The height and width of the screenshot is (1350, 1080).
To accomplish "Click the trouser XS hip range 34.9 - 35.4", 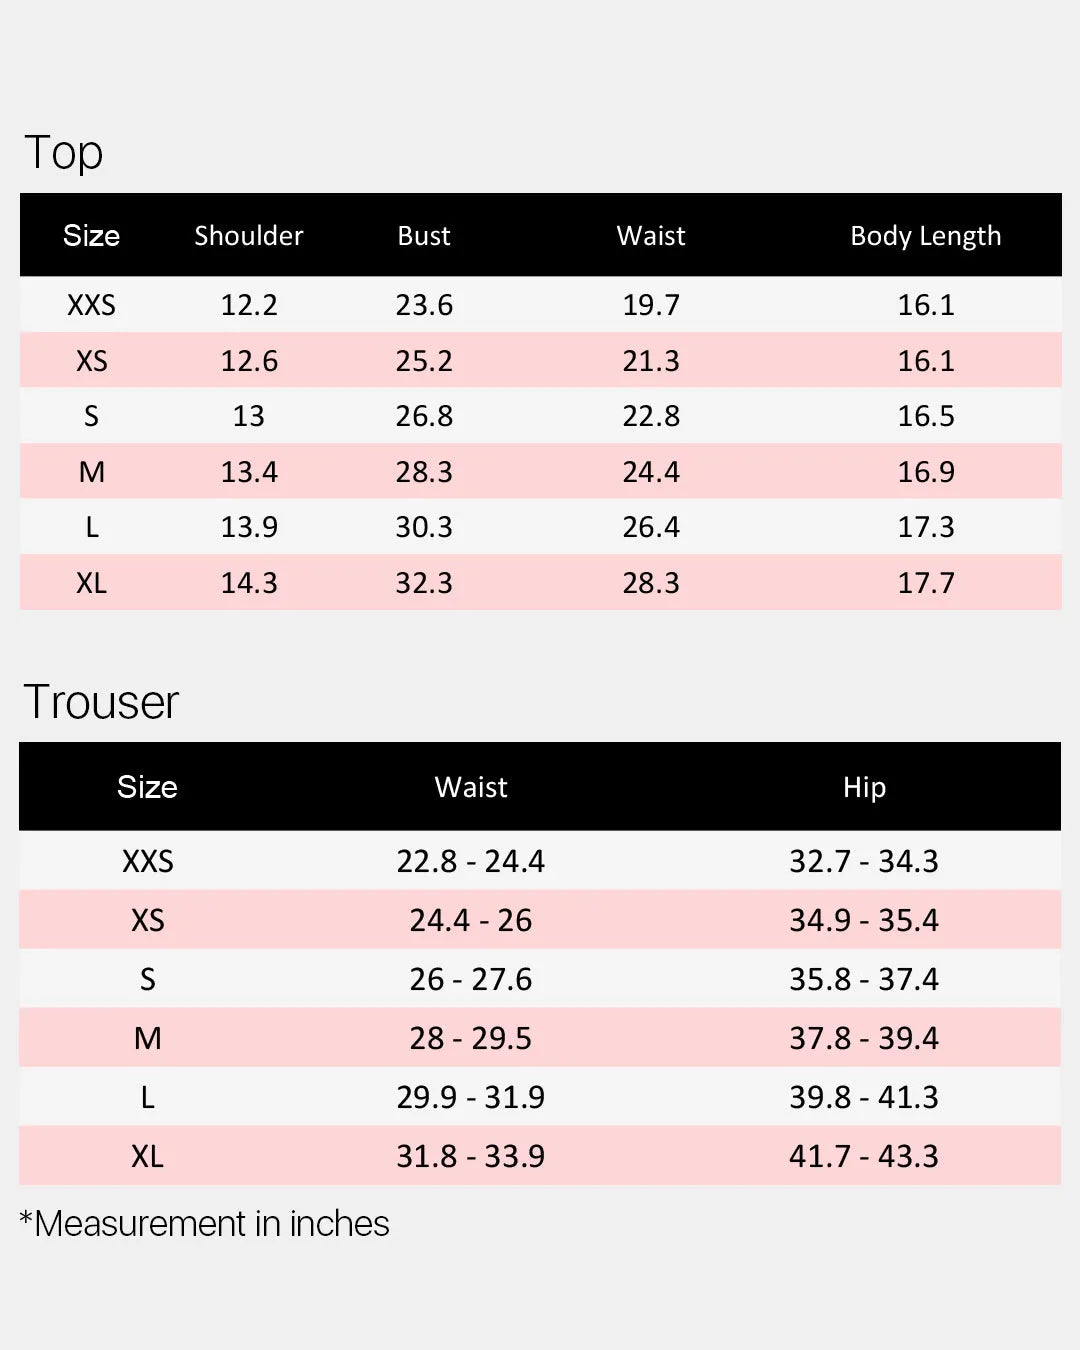I will pyautogui.click(x=864, y=920).
